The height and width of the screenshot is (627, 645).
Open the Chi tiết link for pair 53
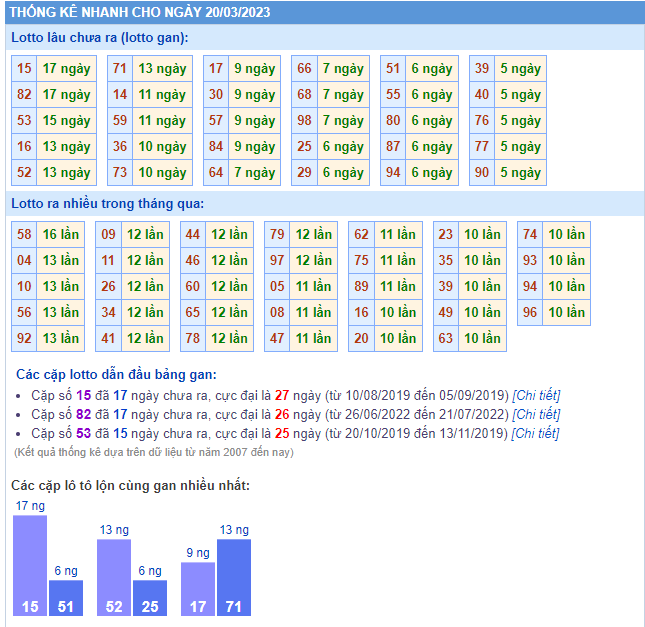click(535, 433)
